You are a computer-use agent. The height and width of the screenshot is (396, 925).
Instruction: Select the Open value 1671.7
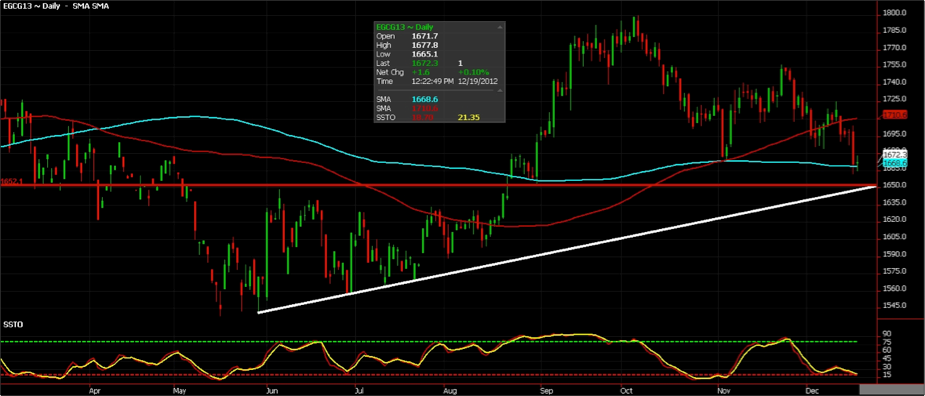coord(424,36)
